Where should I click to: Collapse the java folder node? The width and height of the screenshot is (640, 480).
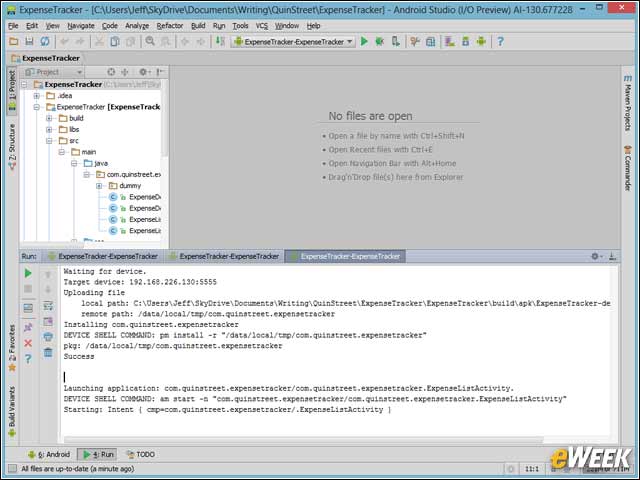(x=74, y=163)
